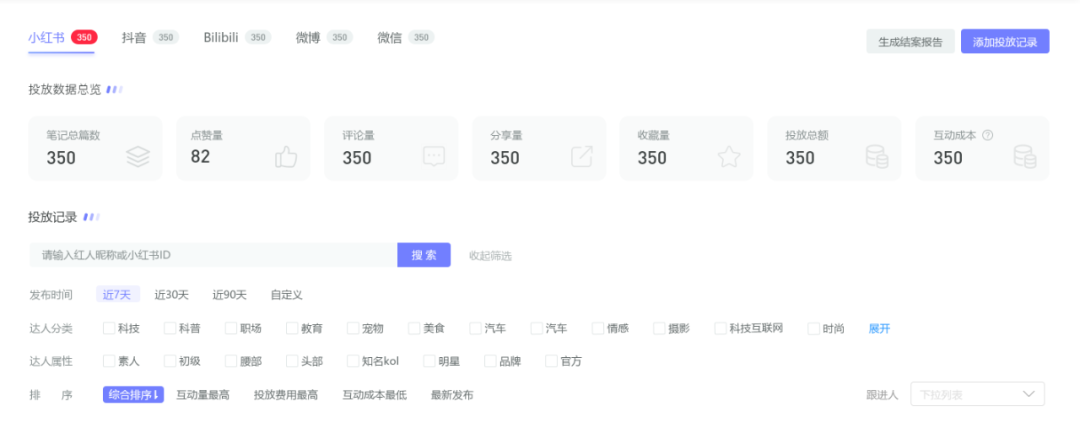The image size is (1080, 423).
Task: Tick the 明星 attribute checkbox
Action: pyautogui.click(x=429, y=361)
